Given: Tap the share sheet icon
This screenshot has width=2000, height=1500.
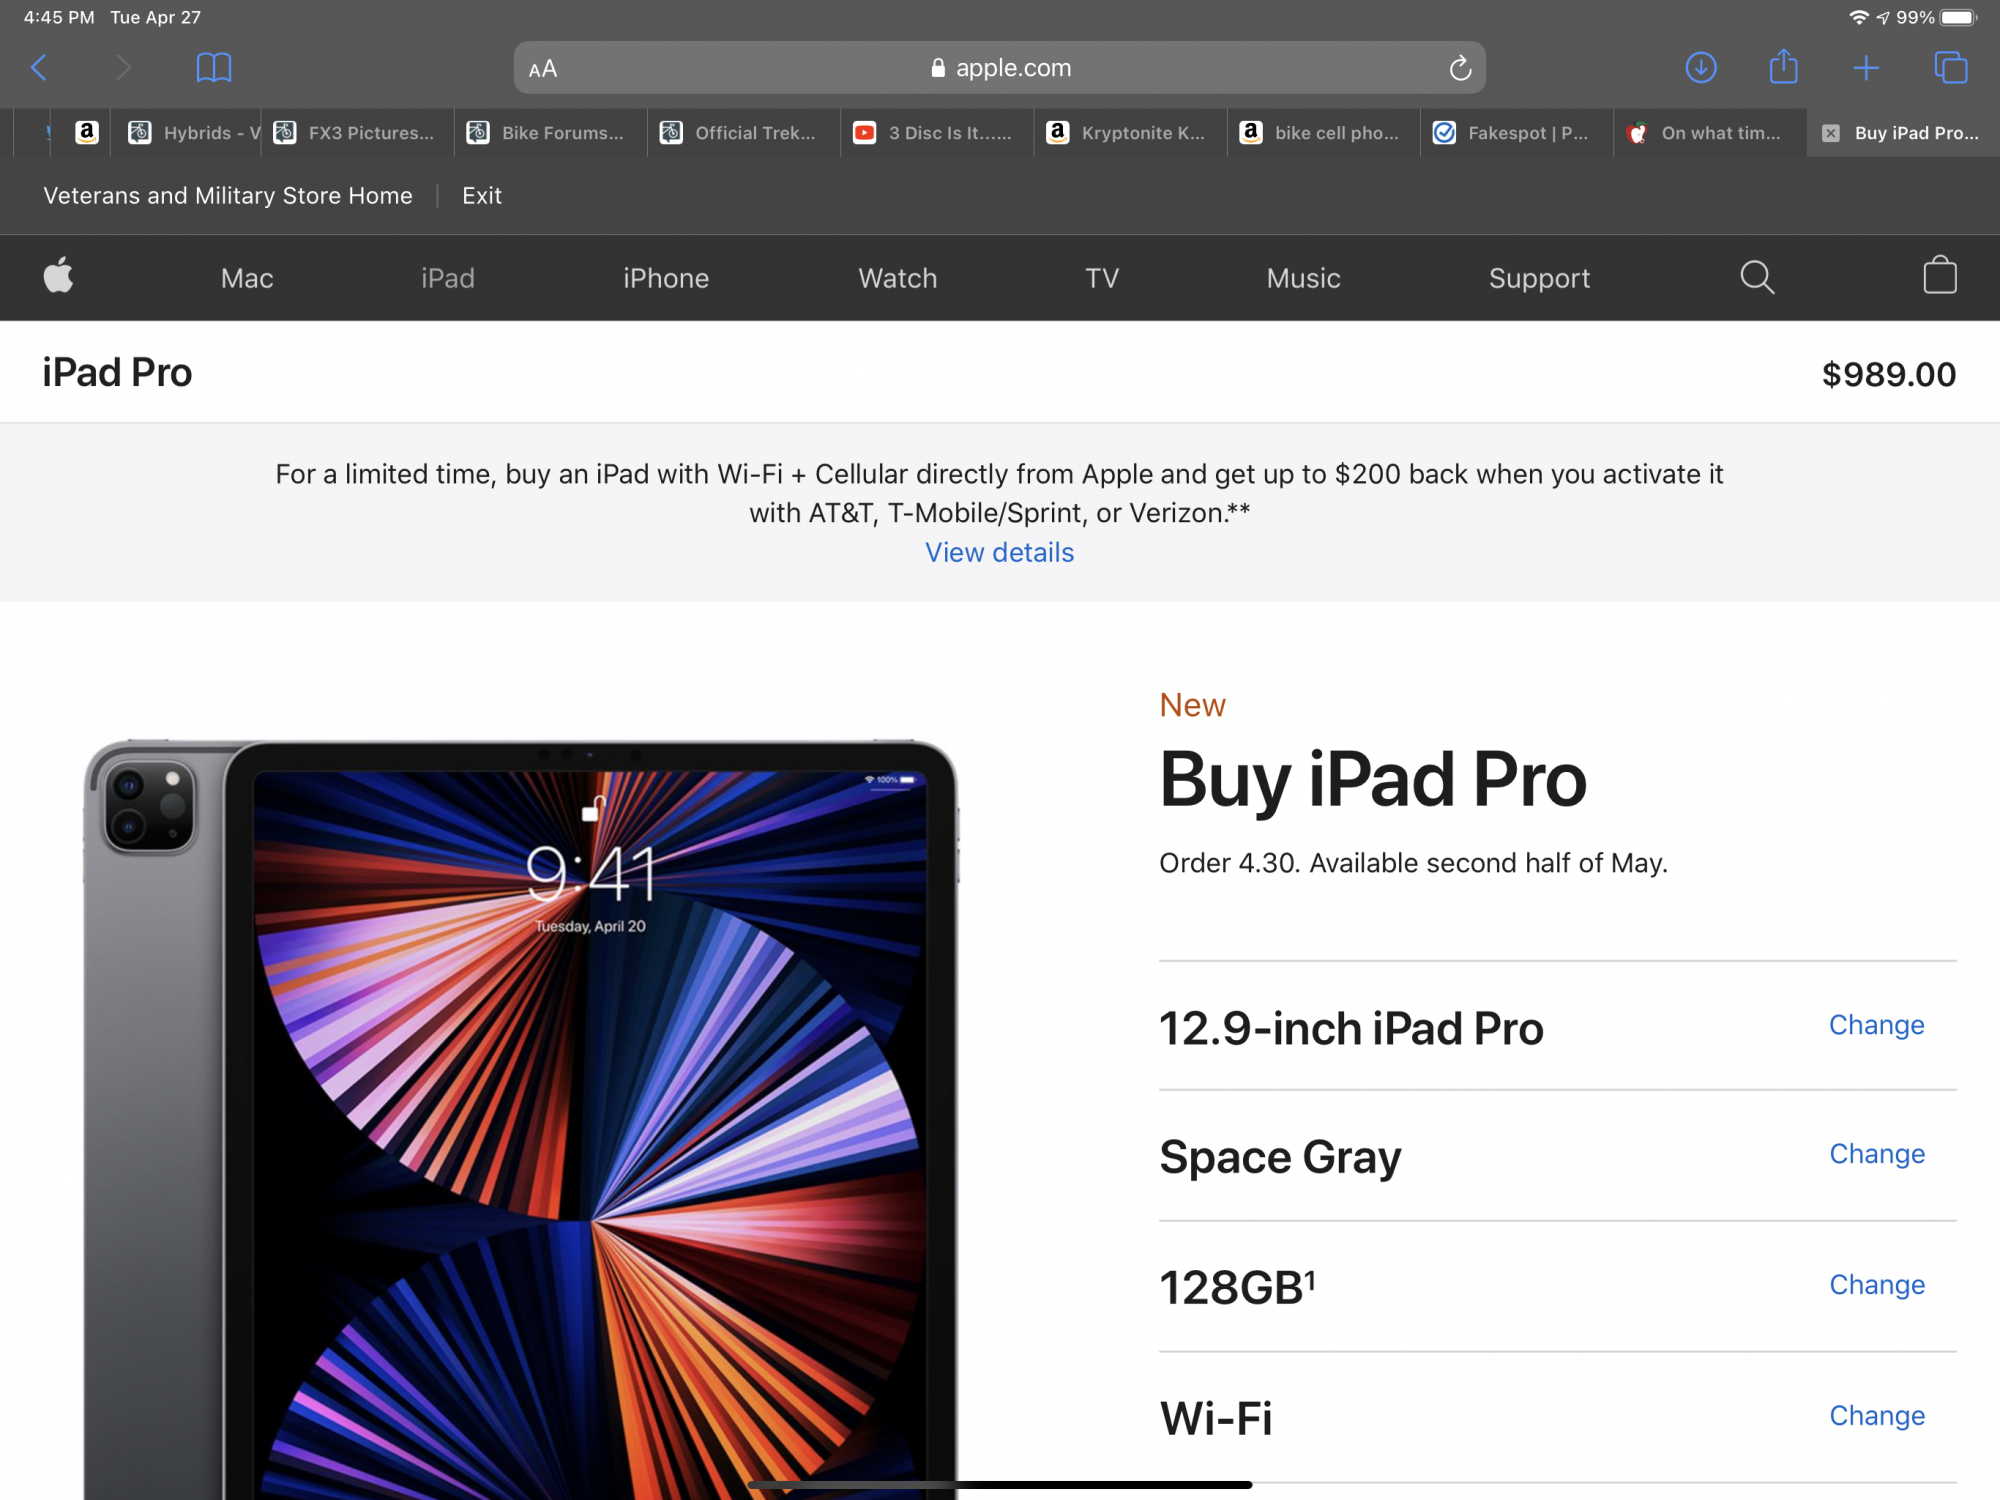Looking at the screenshot, I should [1783, 68].
